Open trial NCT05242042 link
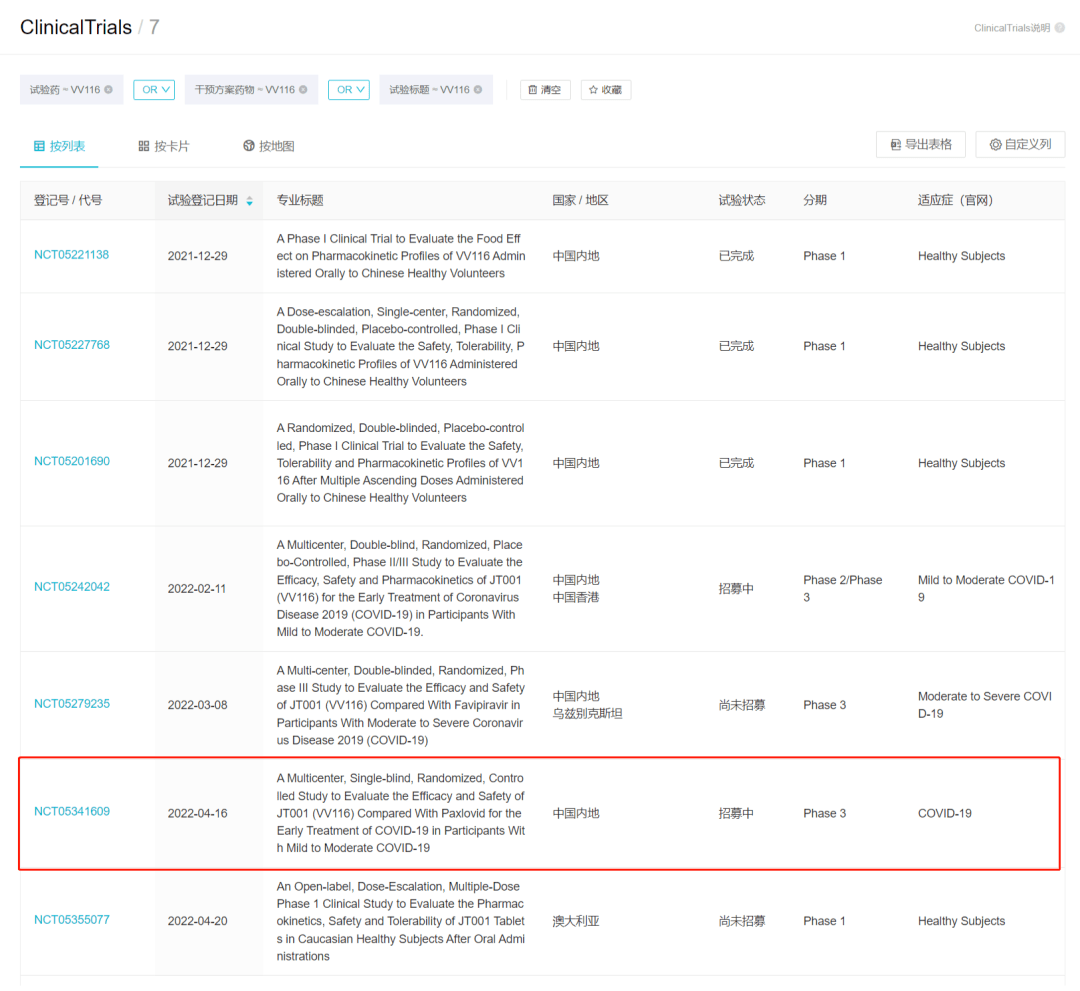The width and height of the screenshot is (1080, 991). coord(72,587)
